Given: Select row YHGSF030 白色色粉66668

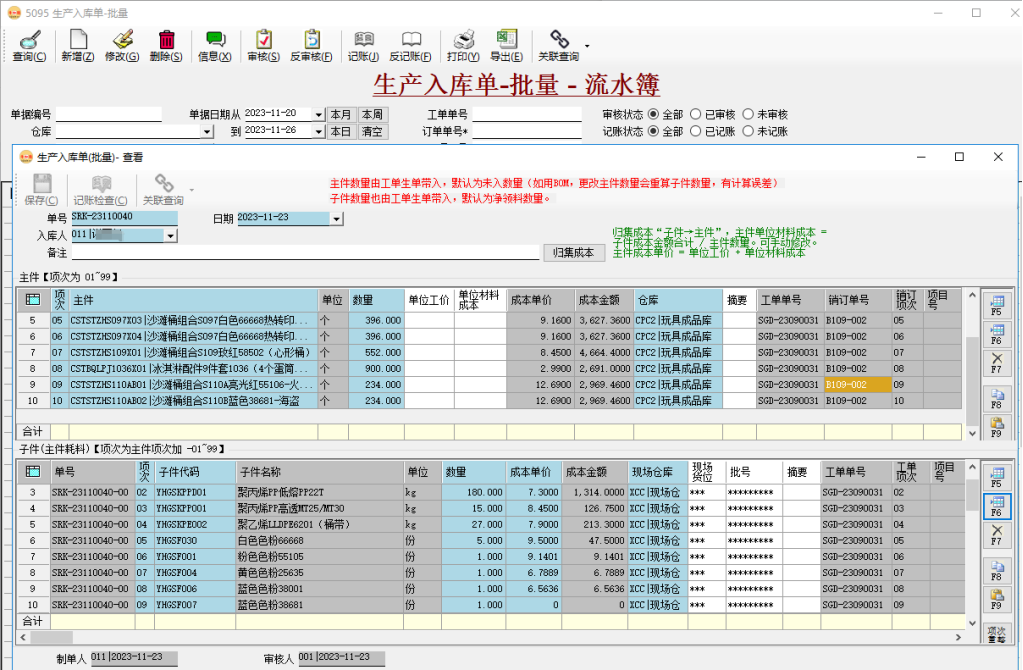Looking at the screenshot, I should coord(489,541).
